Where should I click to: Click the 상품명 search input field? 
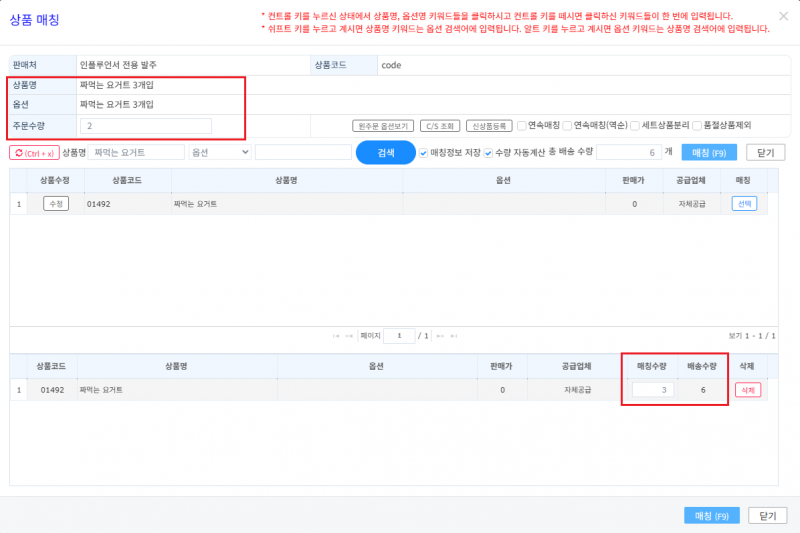[x=136, y=153]
